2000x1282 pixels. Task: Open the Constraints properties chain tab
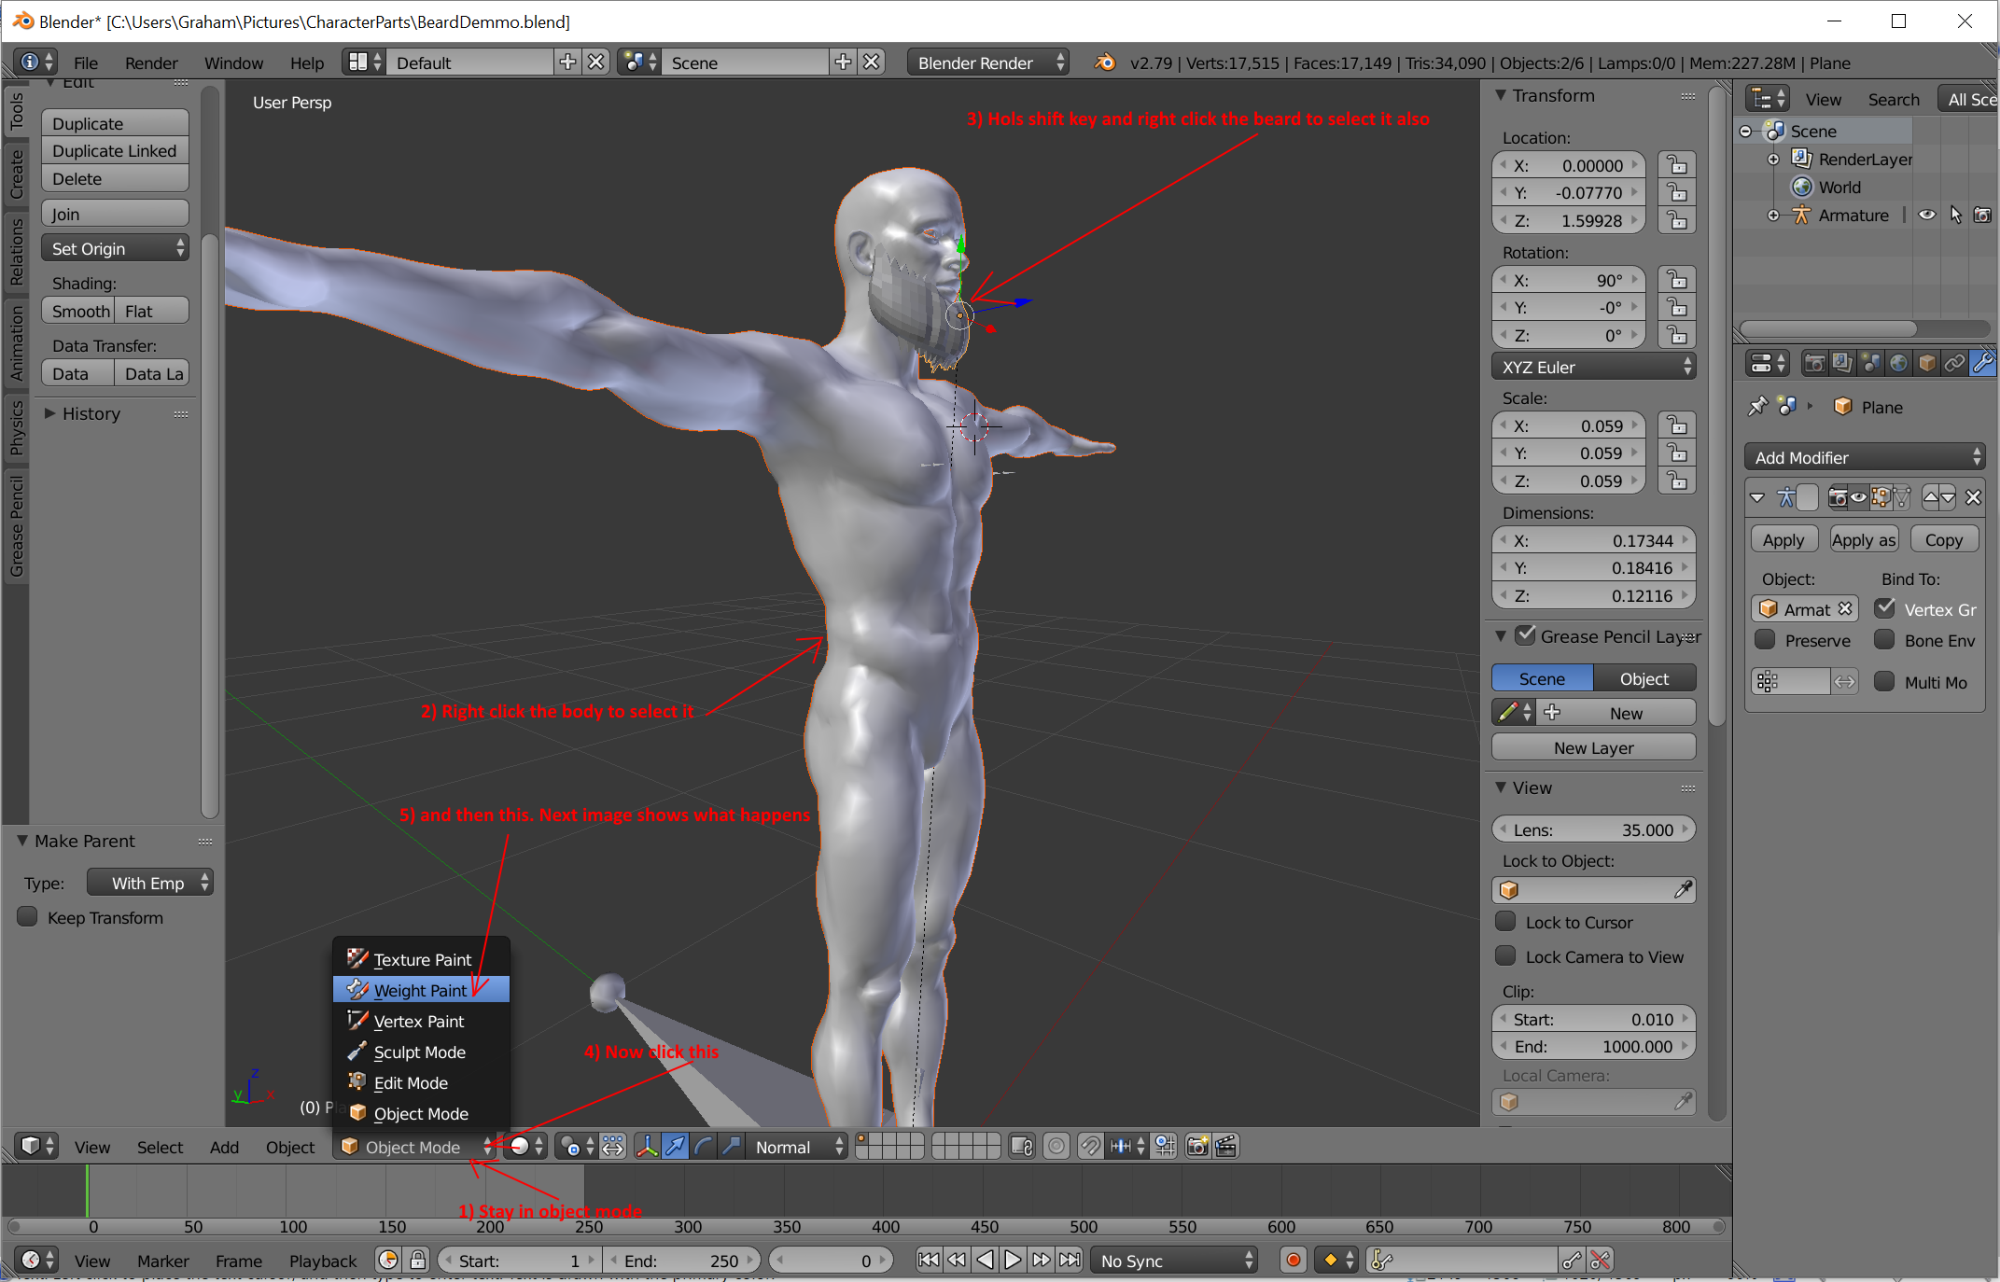pos(1954,363)
